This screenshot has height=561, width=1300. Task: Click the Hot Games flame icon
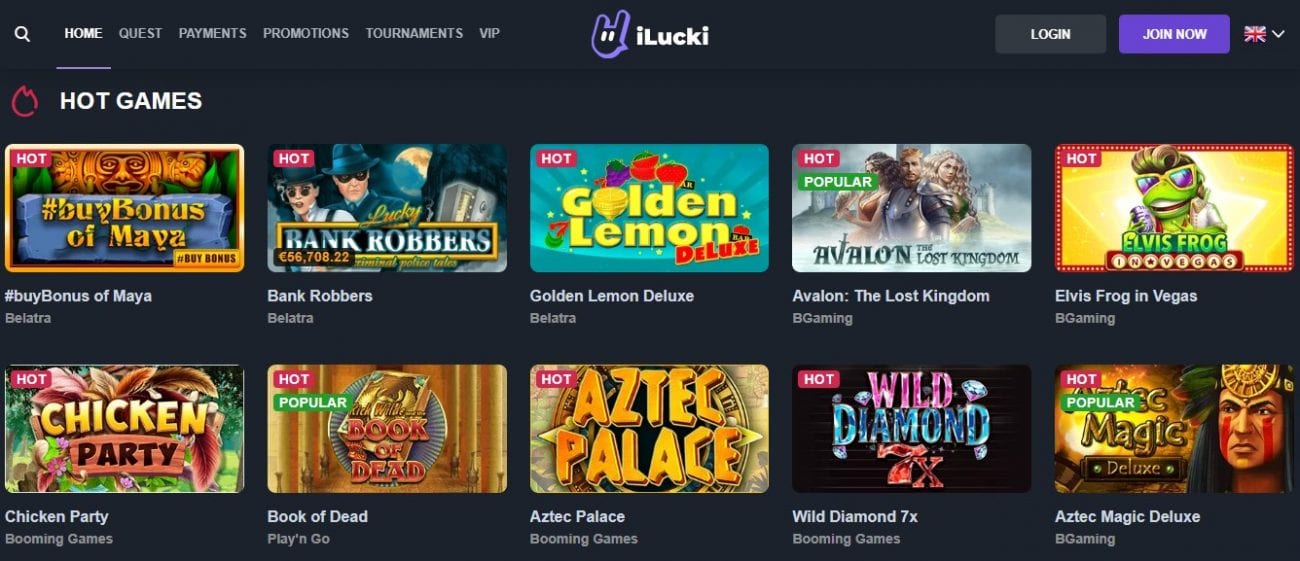(25, 101)
